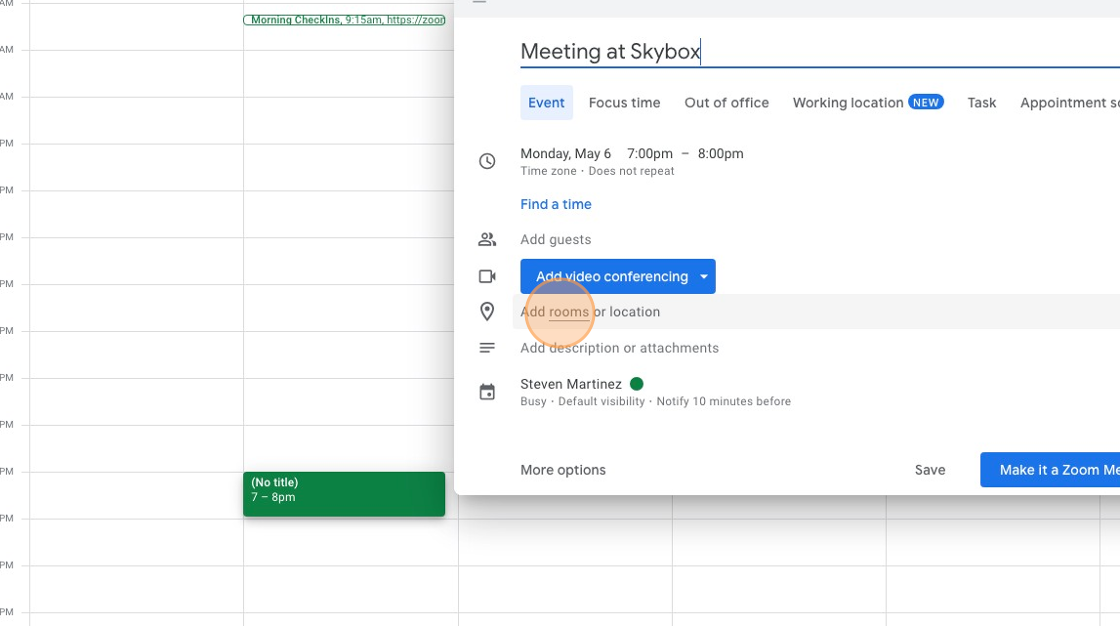The height and width of the screenshot is (626, 1120).
Task: Click the Steven Martinez calendar name
Action: (571, 384)
